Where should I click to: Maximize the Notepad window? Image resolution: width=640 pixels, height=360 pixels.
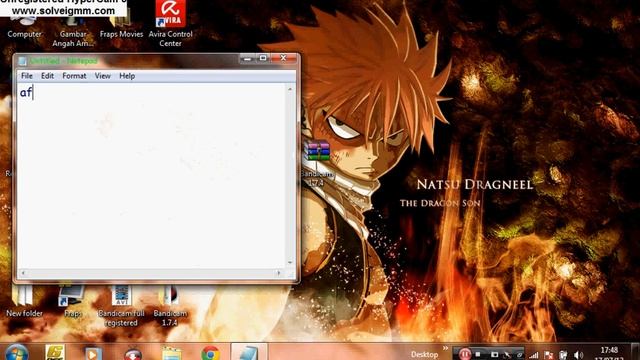pyautogui.click(x=263, y=59)
